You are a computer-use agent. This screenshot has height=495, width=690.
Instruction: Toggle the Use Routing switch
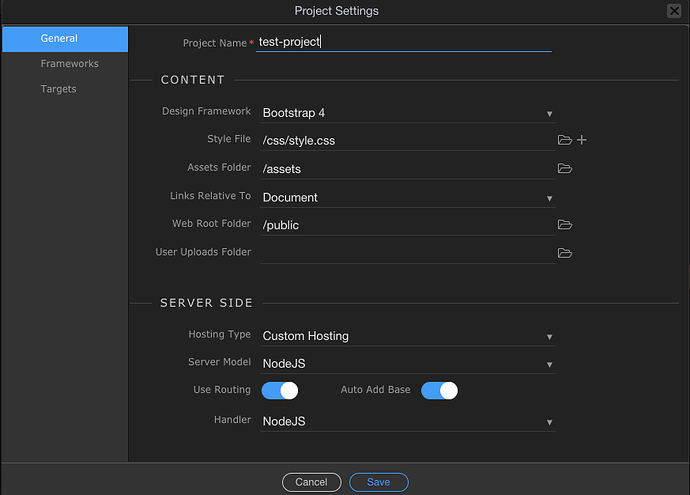point(280,390)
